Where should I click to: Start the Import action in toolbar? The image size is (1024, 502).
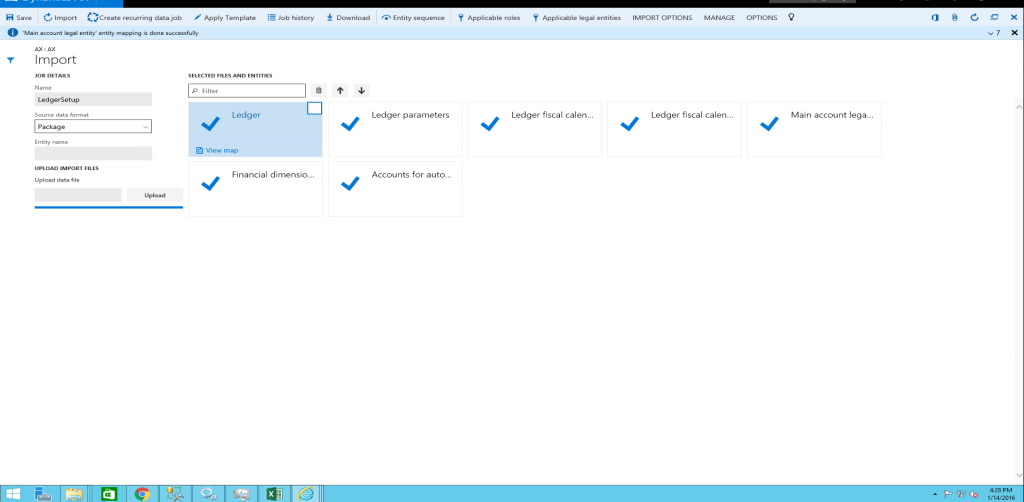60,18
